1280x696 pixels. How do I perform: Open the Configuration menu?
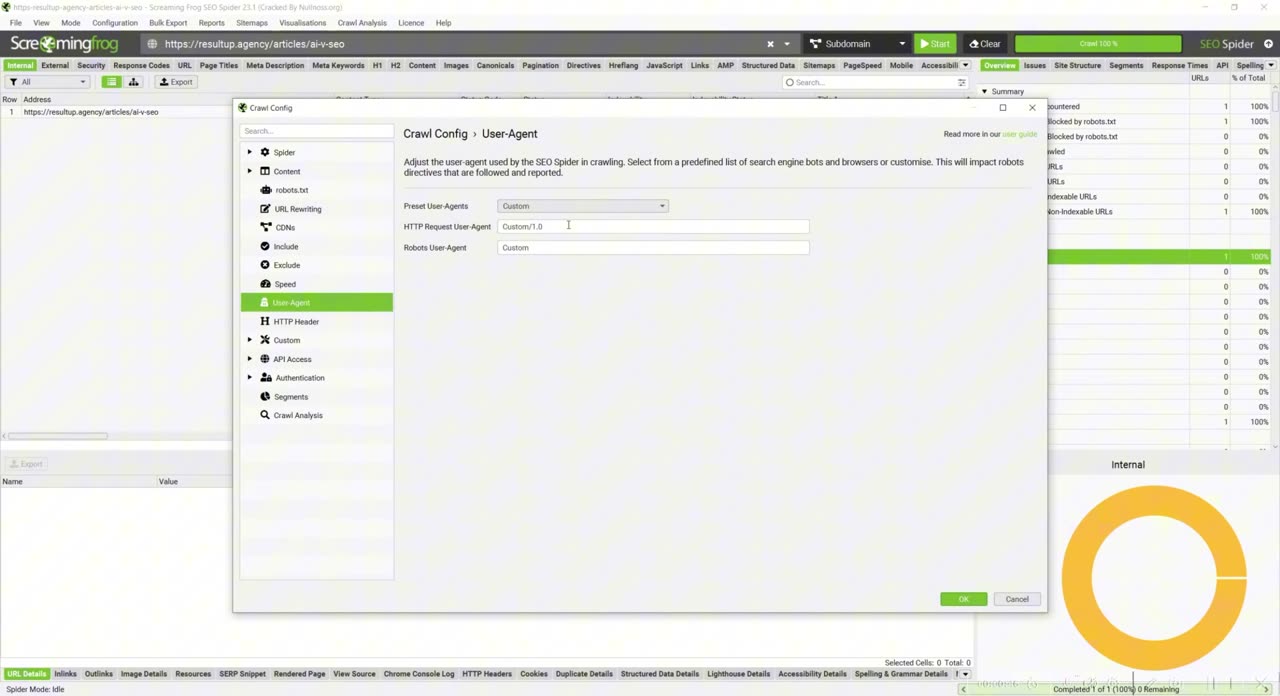(115, 22)
